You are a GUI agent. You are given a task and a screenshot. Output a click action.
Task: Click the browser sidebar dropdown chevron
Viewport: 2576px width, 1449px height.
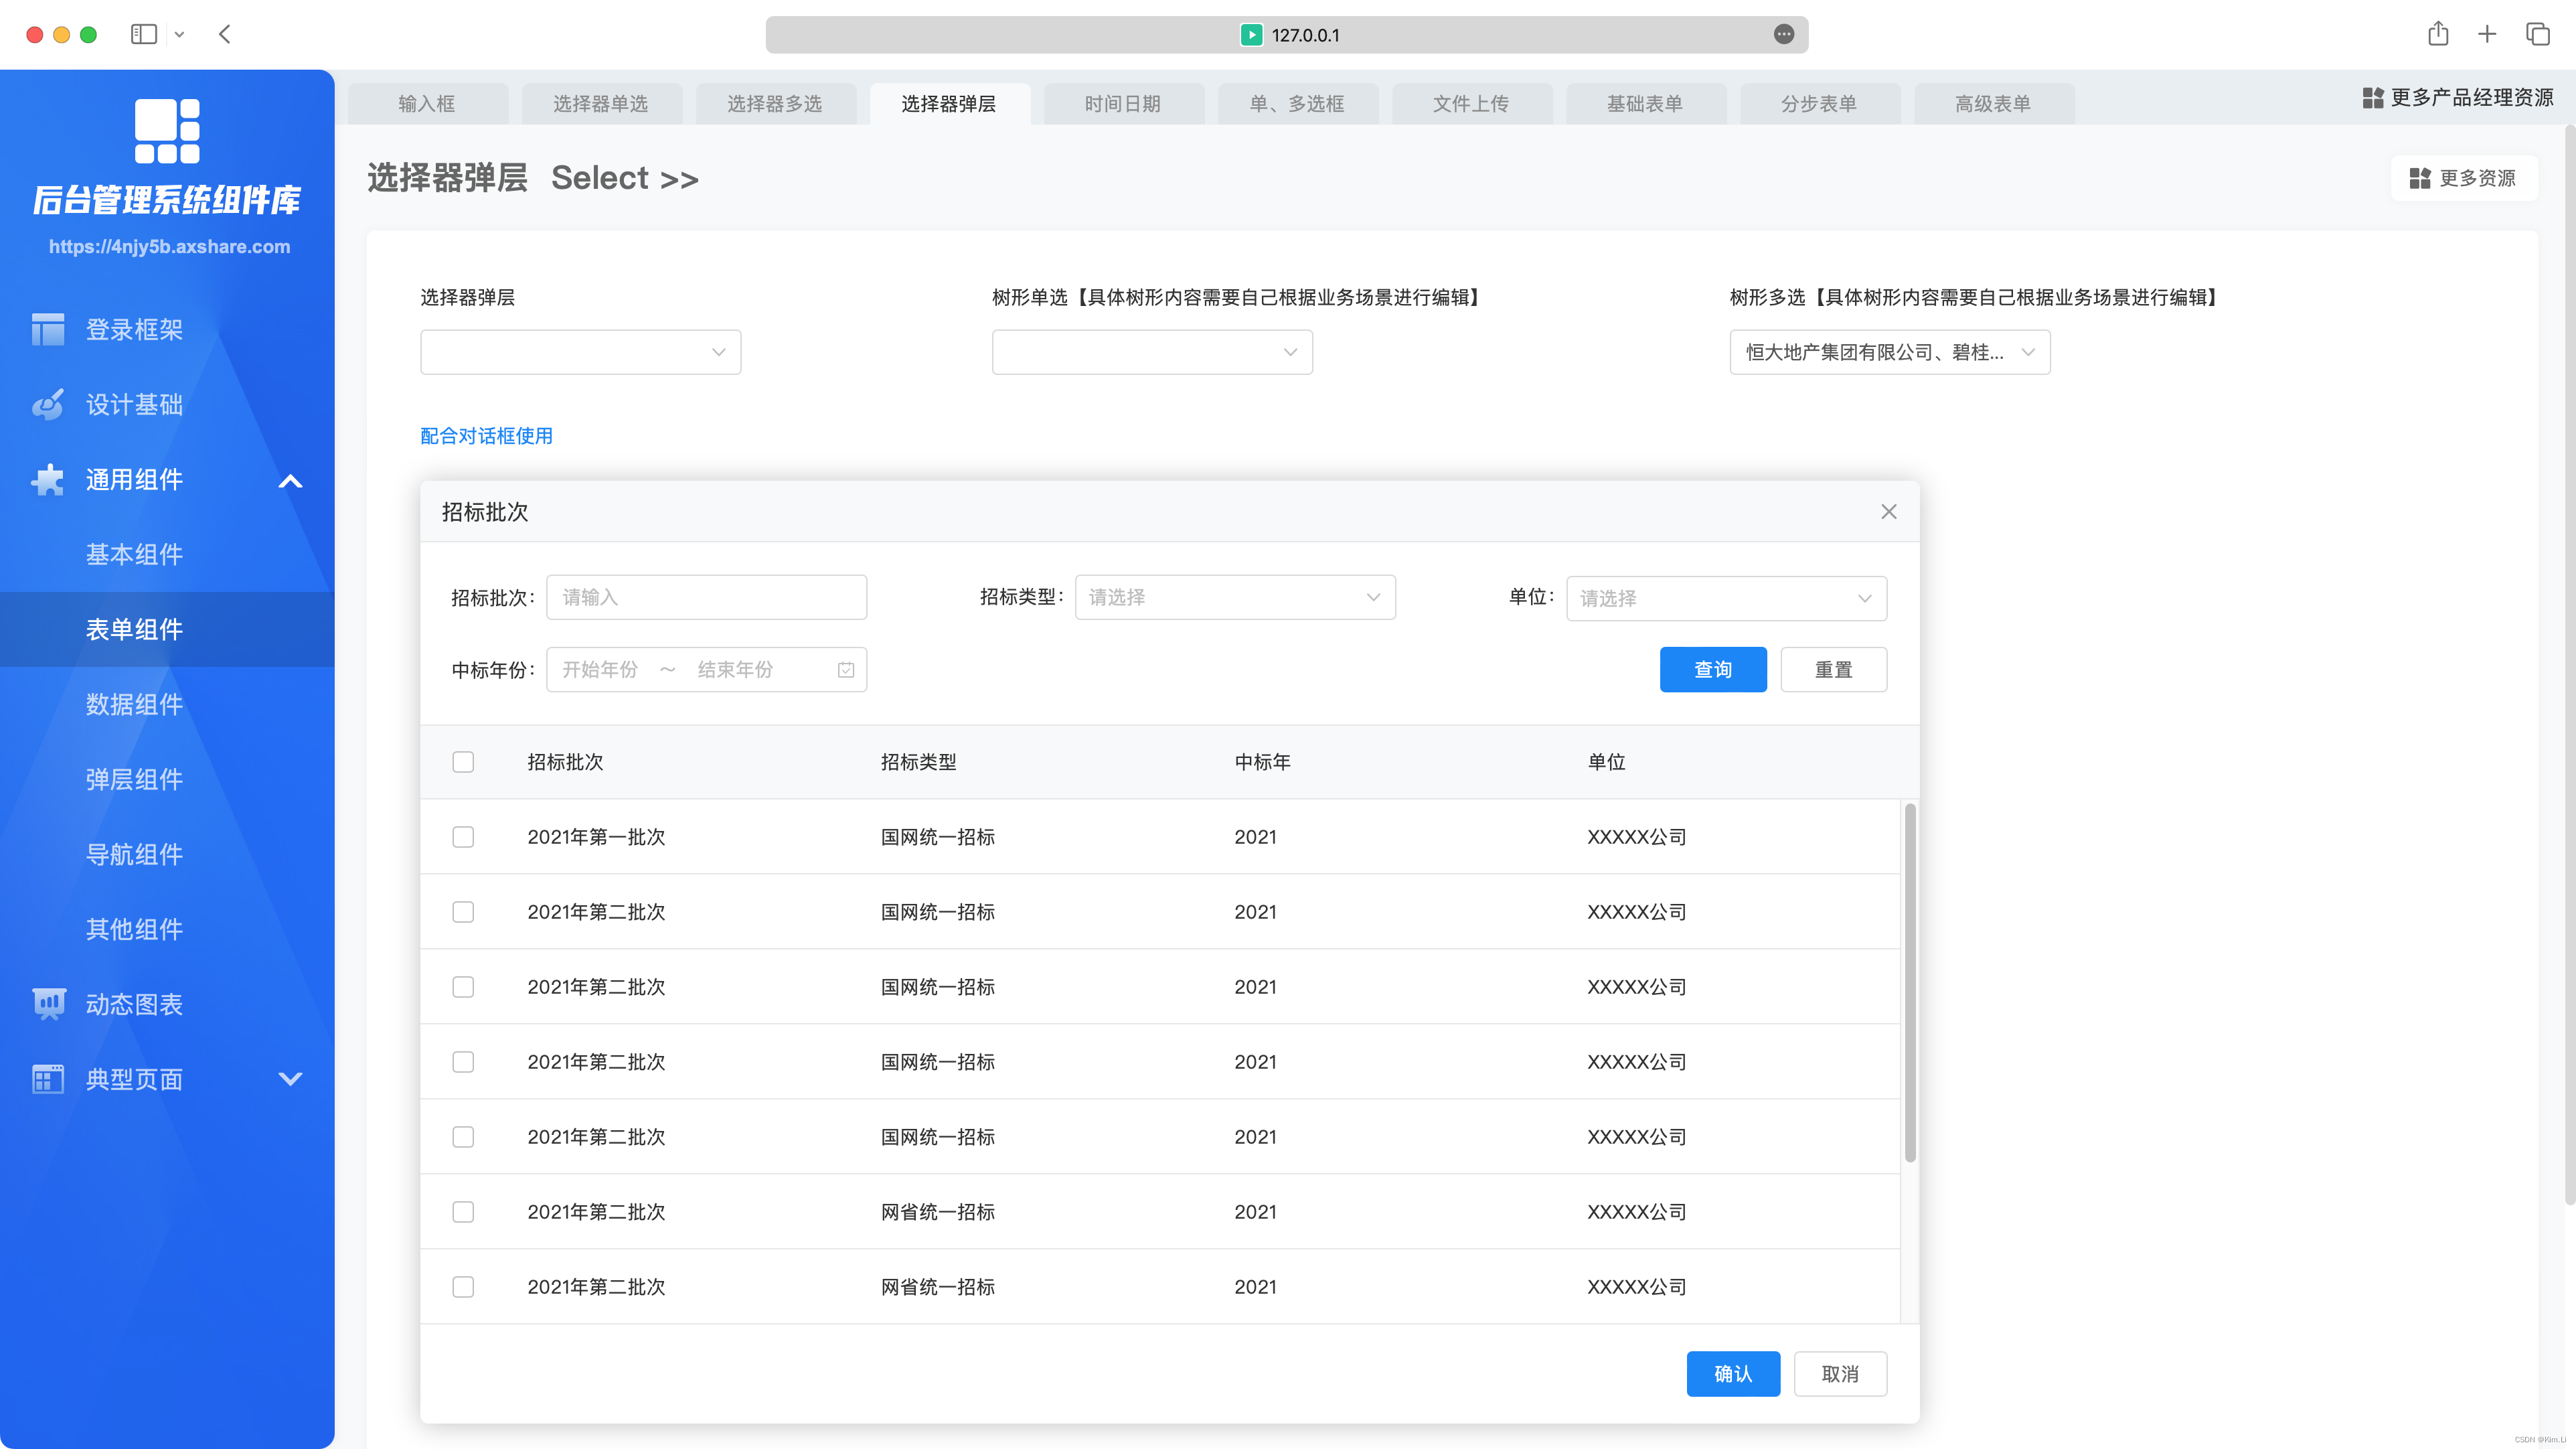(179, 34)
